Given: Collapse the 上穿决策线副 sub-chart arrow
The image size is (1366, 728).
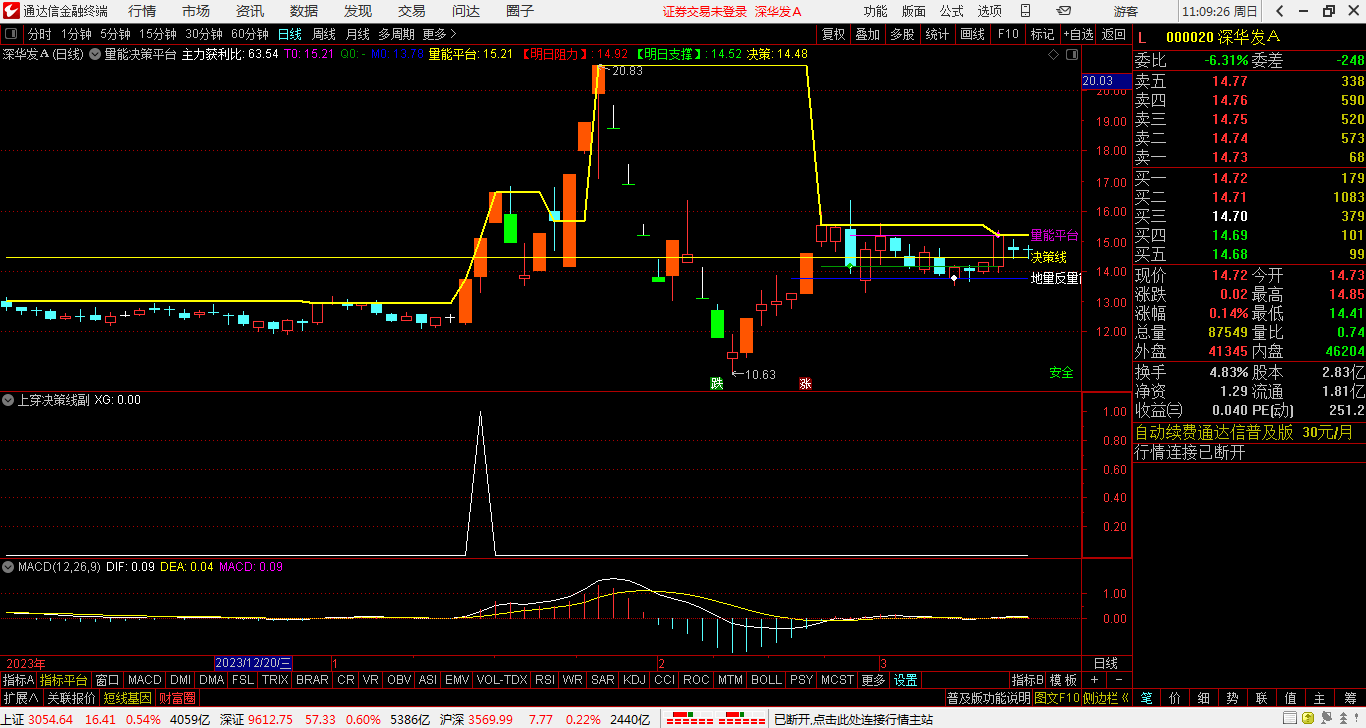Looking at the screenshot, I should coord(9,400).
